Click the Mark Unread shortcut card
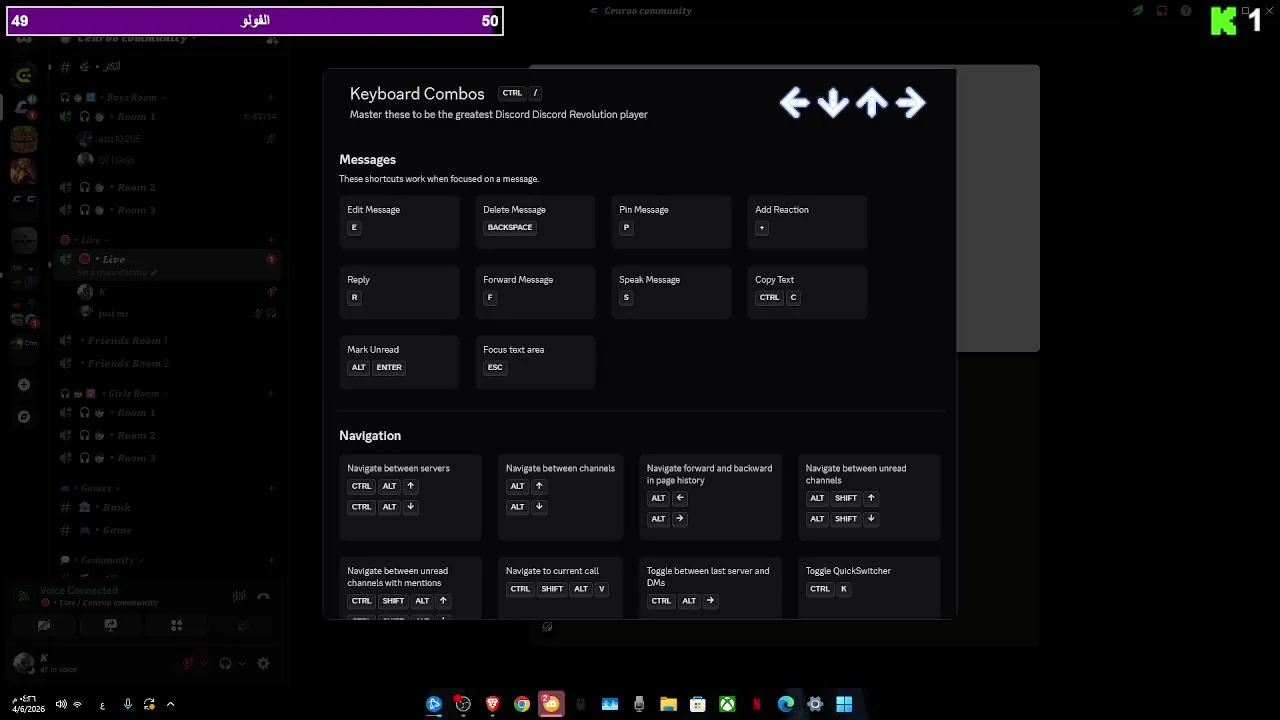Image resolution: width=1280 pixels, height=720 pixels. click(x=399, y=362)
